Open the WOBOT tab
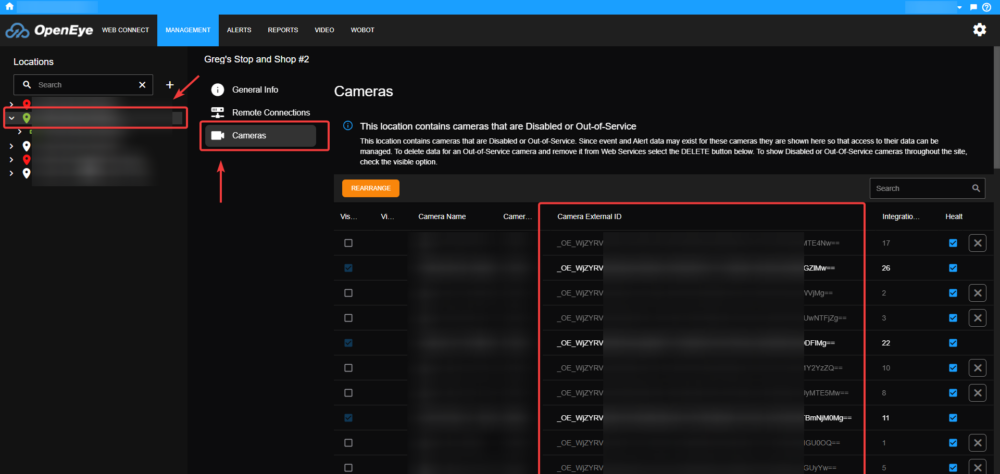The image size is (1000, 474). pyautogui.click(x=362, y=30)
